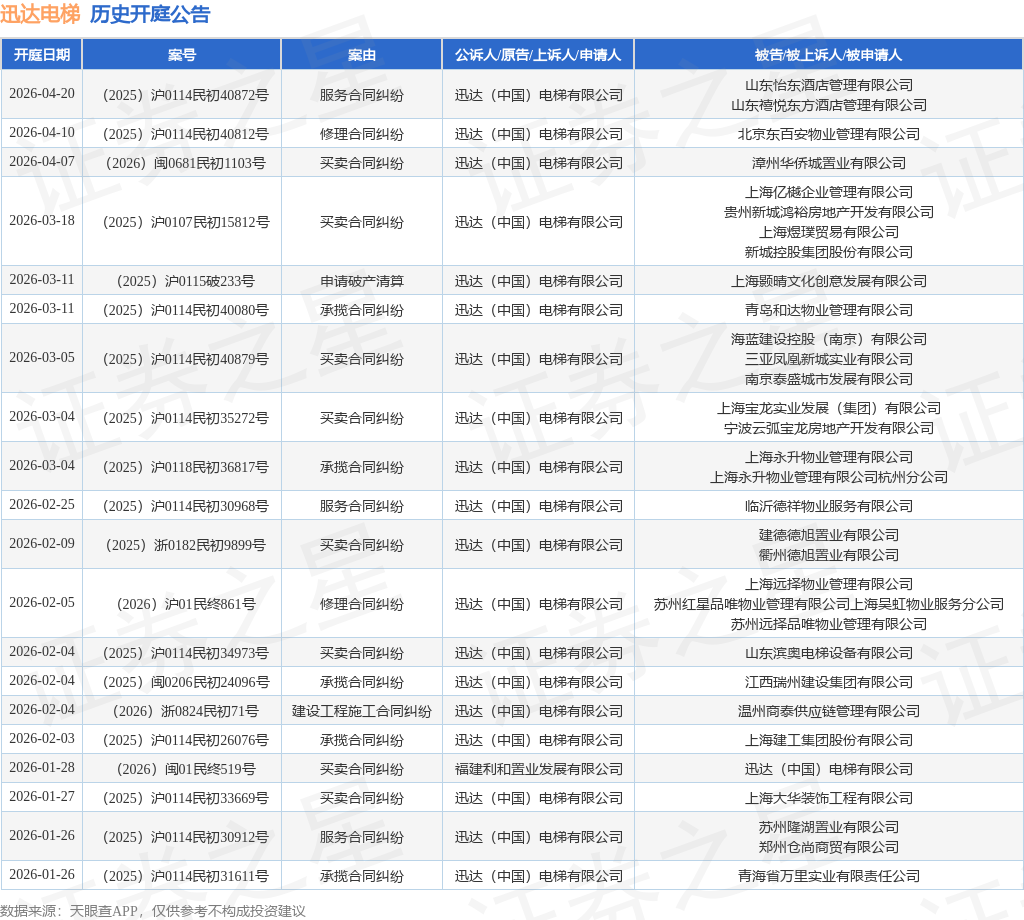Select case number (2025)沪0118民初36817号
1024x920 pixels.
click(x=185, y=468)
